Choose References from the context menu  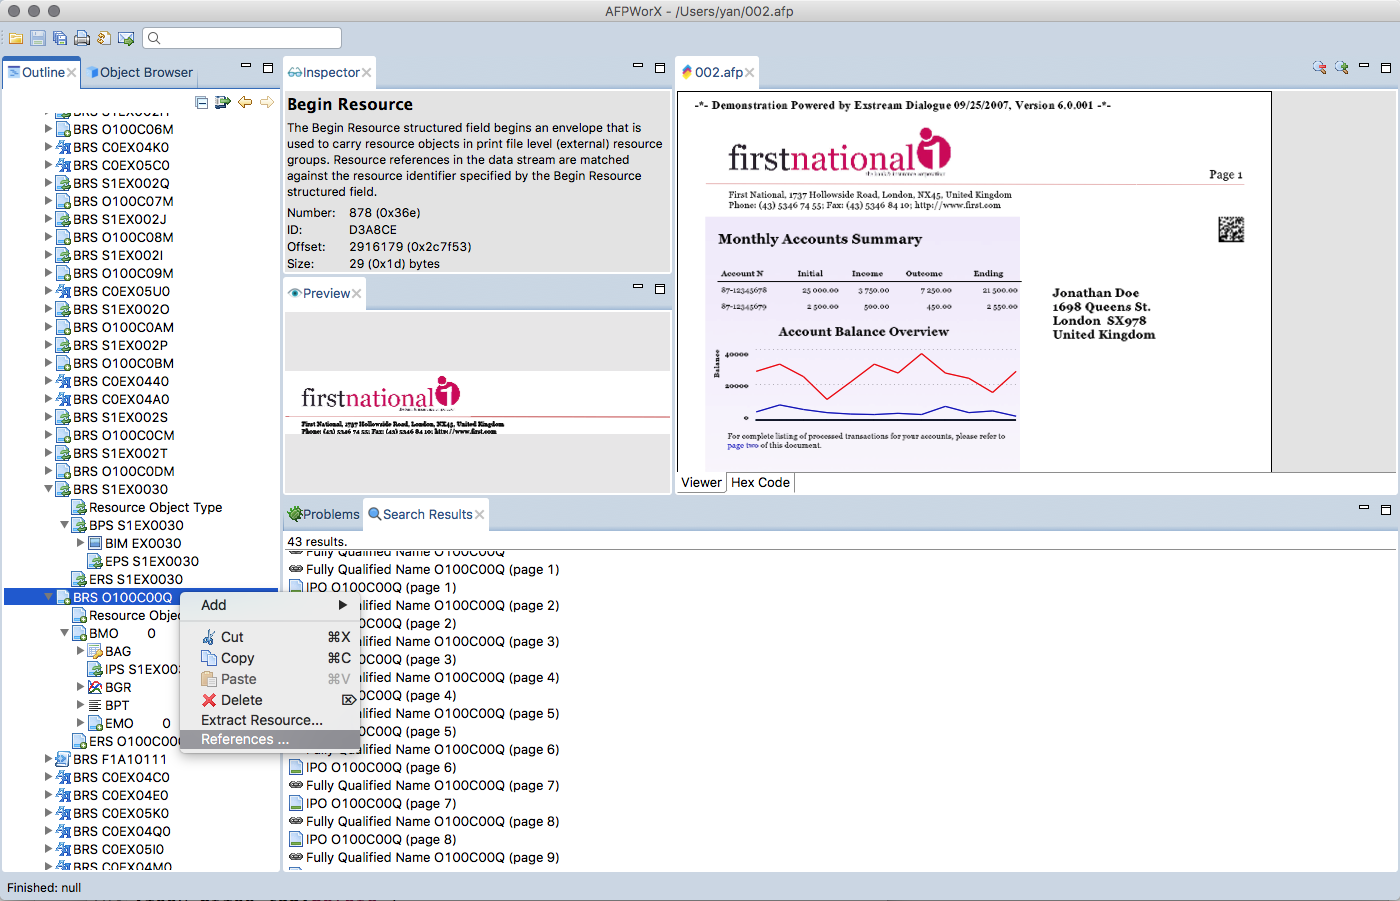[245, 739]
